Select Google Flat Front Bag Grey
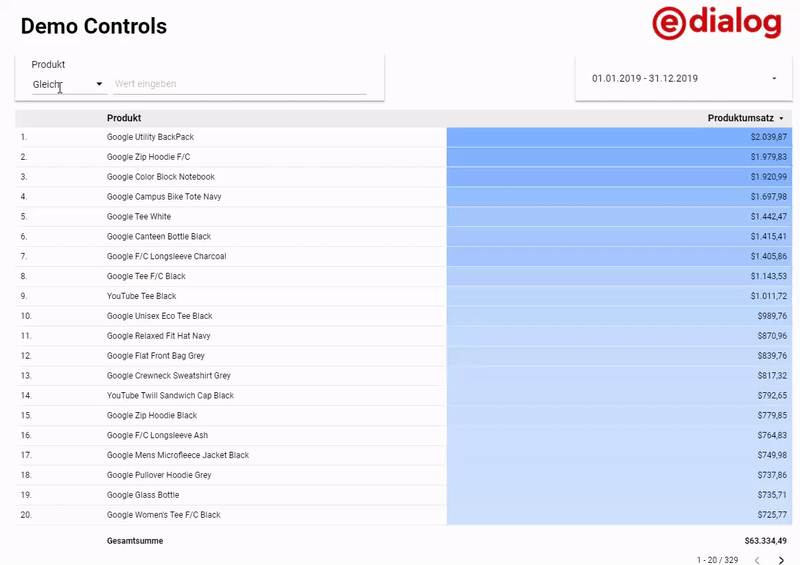 click(x=156, y=356)
